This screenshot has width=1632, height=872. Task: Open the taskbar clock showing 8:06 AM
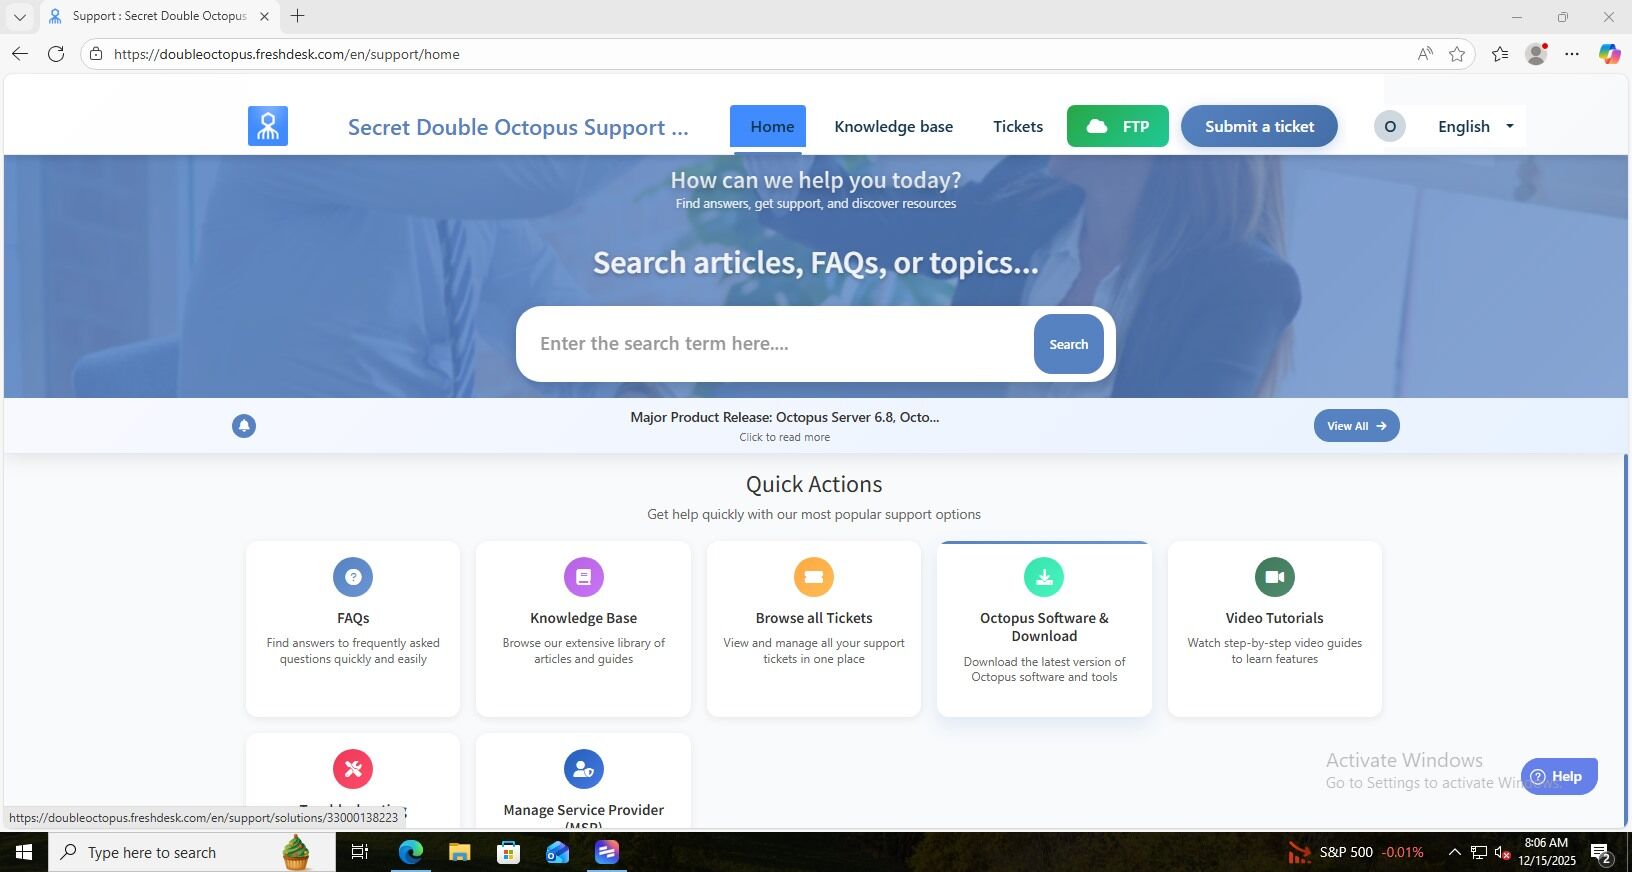pyautogui.click(x=1547, y=852)
